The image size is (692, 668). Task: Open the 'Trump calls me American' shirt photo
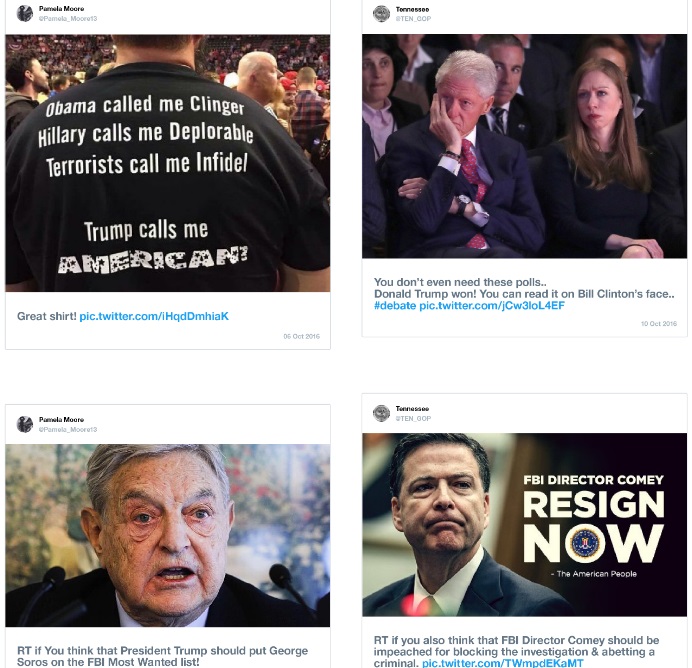coord(168,163)
